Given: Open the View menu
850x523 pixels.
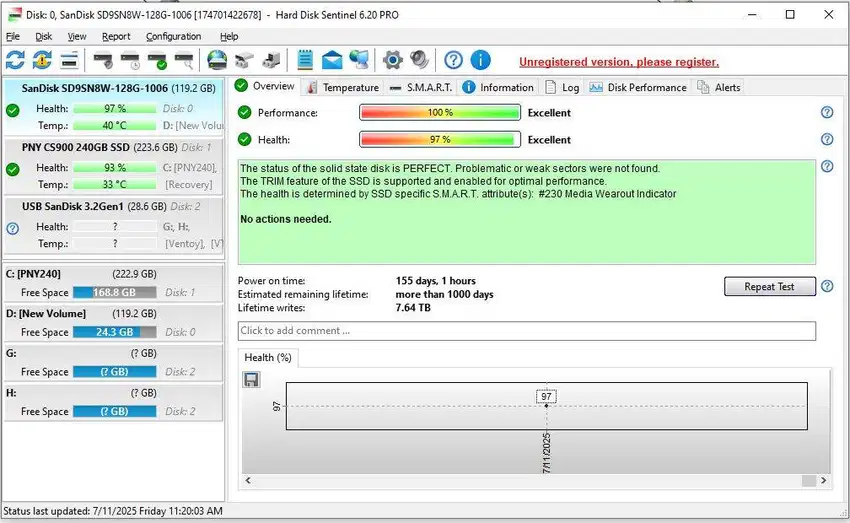Looking at the screenshot, I should pos(76,36).
